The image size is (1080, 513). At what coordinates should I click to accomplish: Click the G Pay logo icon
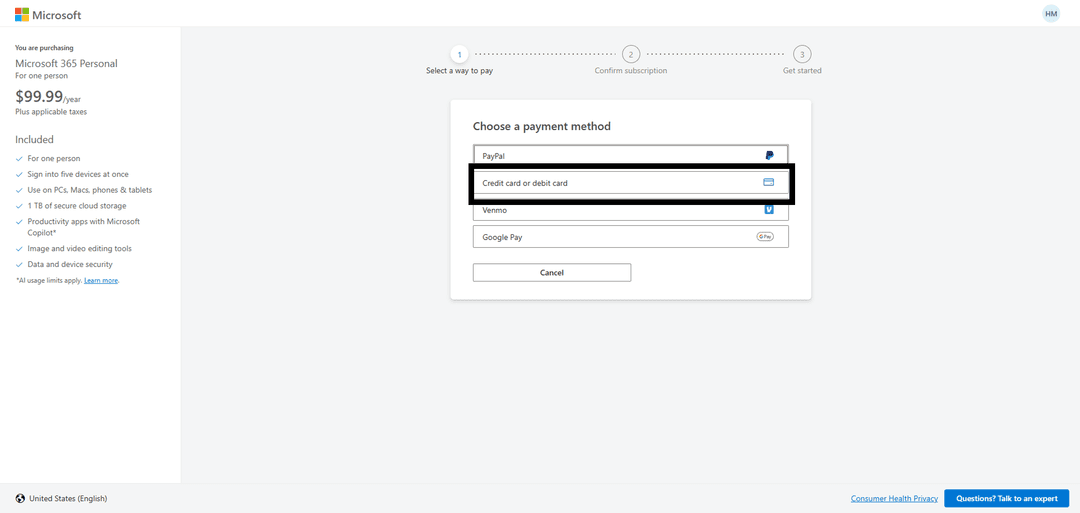click(765, 237)
